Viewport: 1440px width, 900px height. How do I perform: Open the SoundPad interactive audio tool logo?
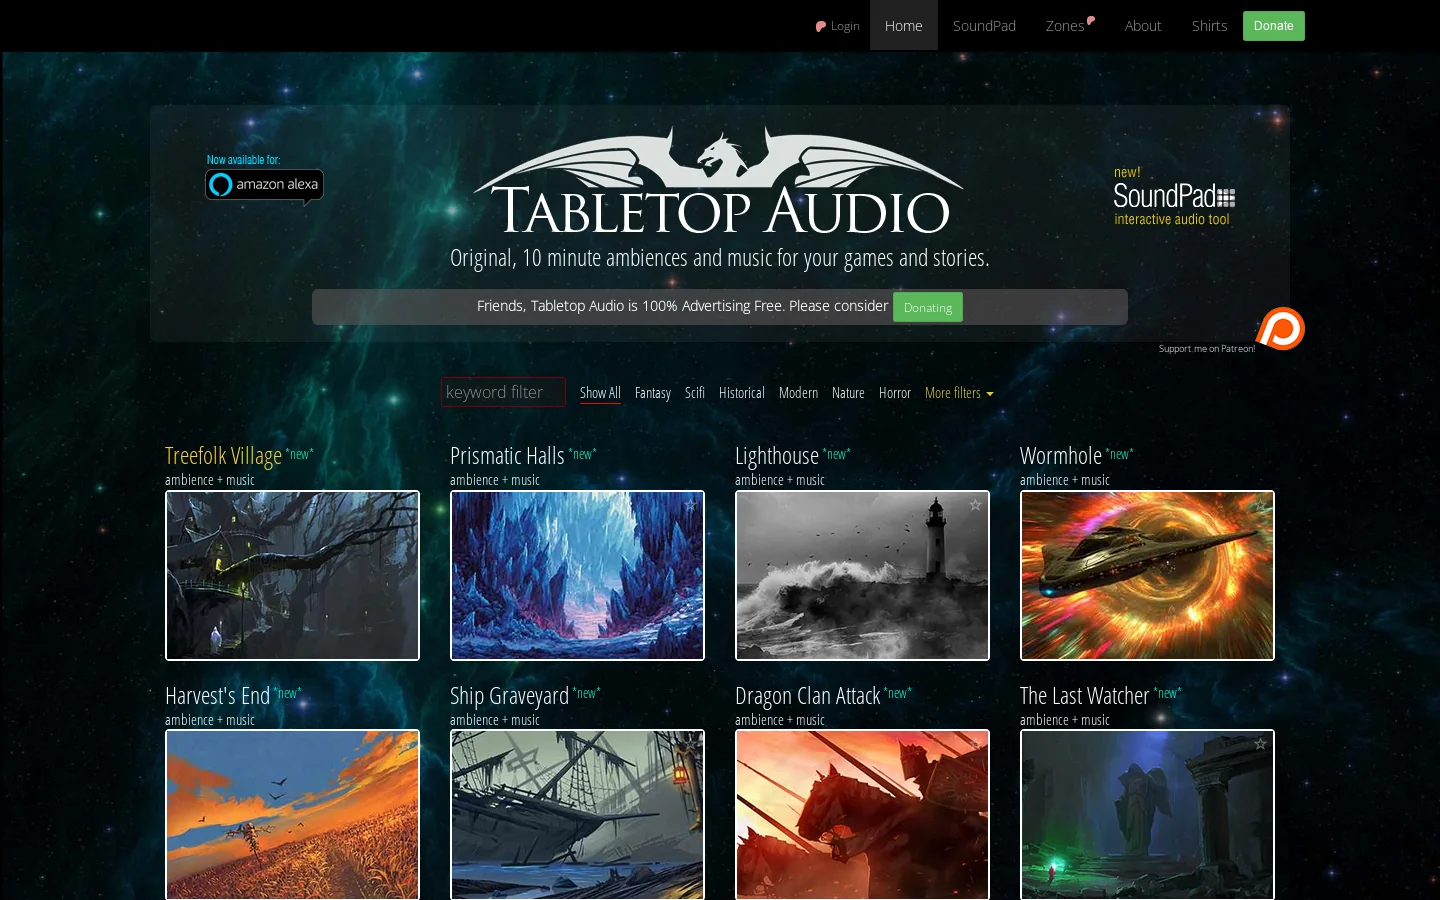[x=1174, y=197]
